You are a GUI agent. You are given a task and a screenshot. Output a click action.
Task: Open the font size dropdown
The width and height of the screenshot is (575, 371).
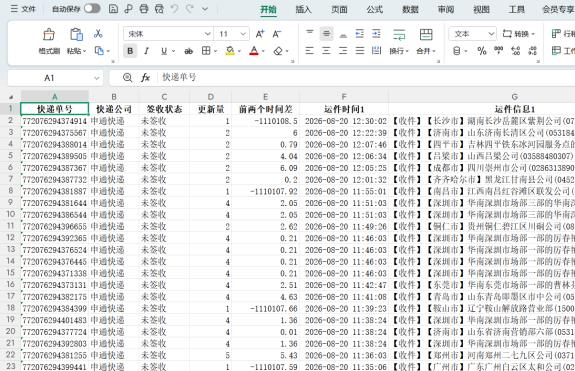pos(232,34)
